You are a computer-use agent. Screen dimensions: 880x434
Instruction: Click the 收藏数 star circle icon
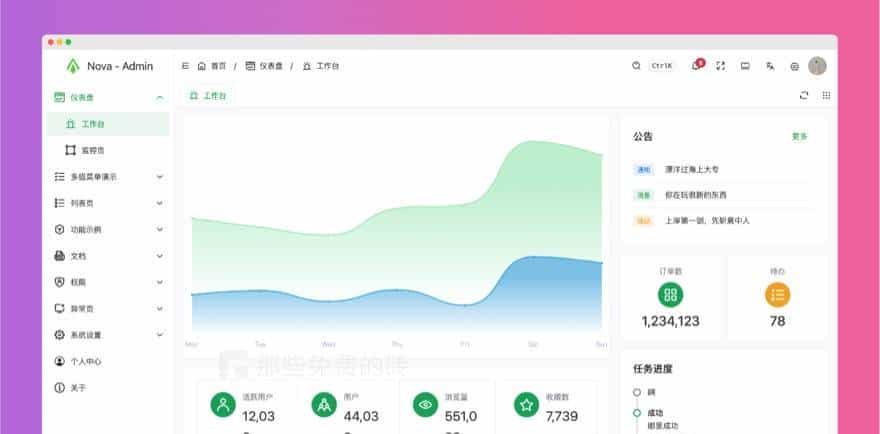[526, 404]
